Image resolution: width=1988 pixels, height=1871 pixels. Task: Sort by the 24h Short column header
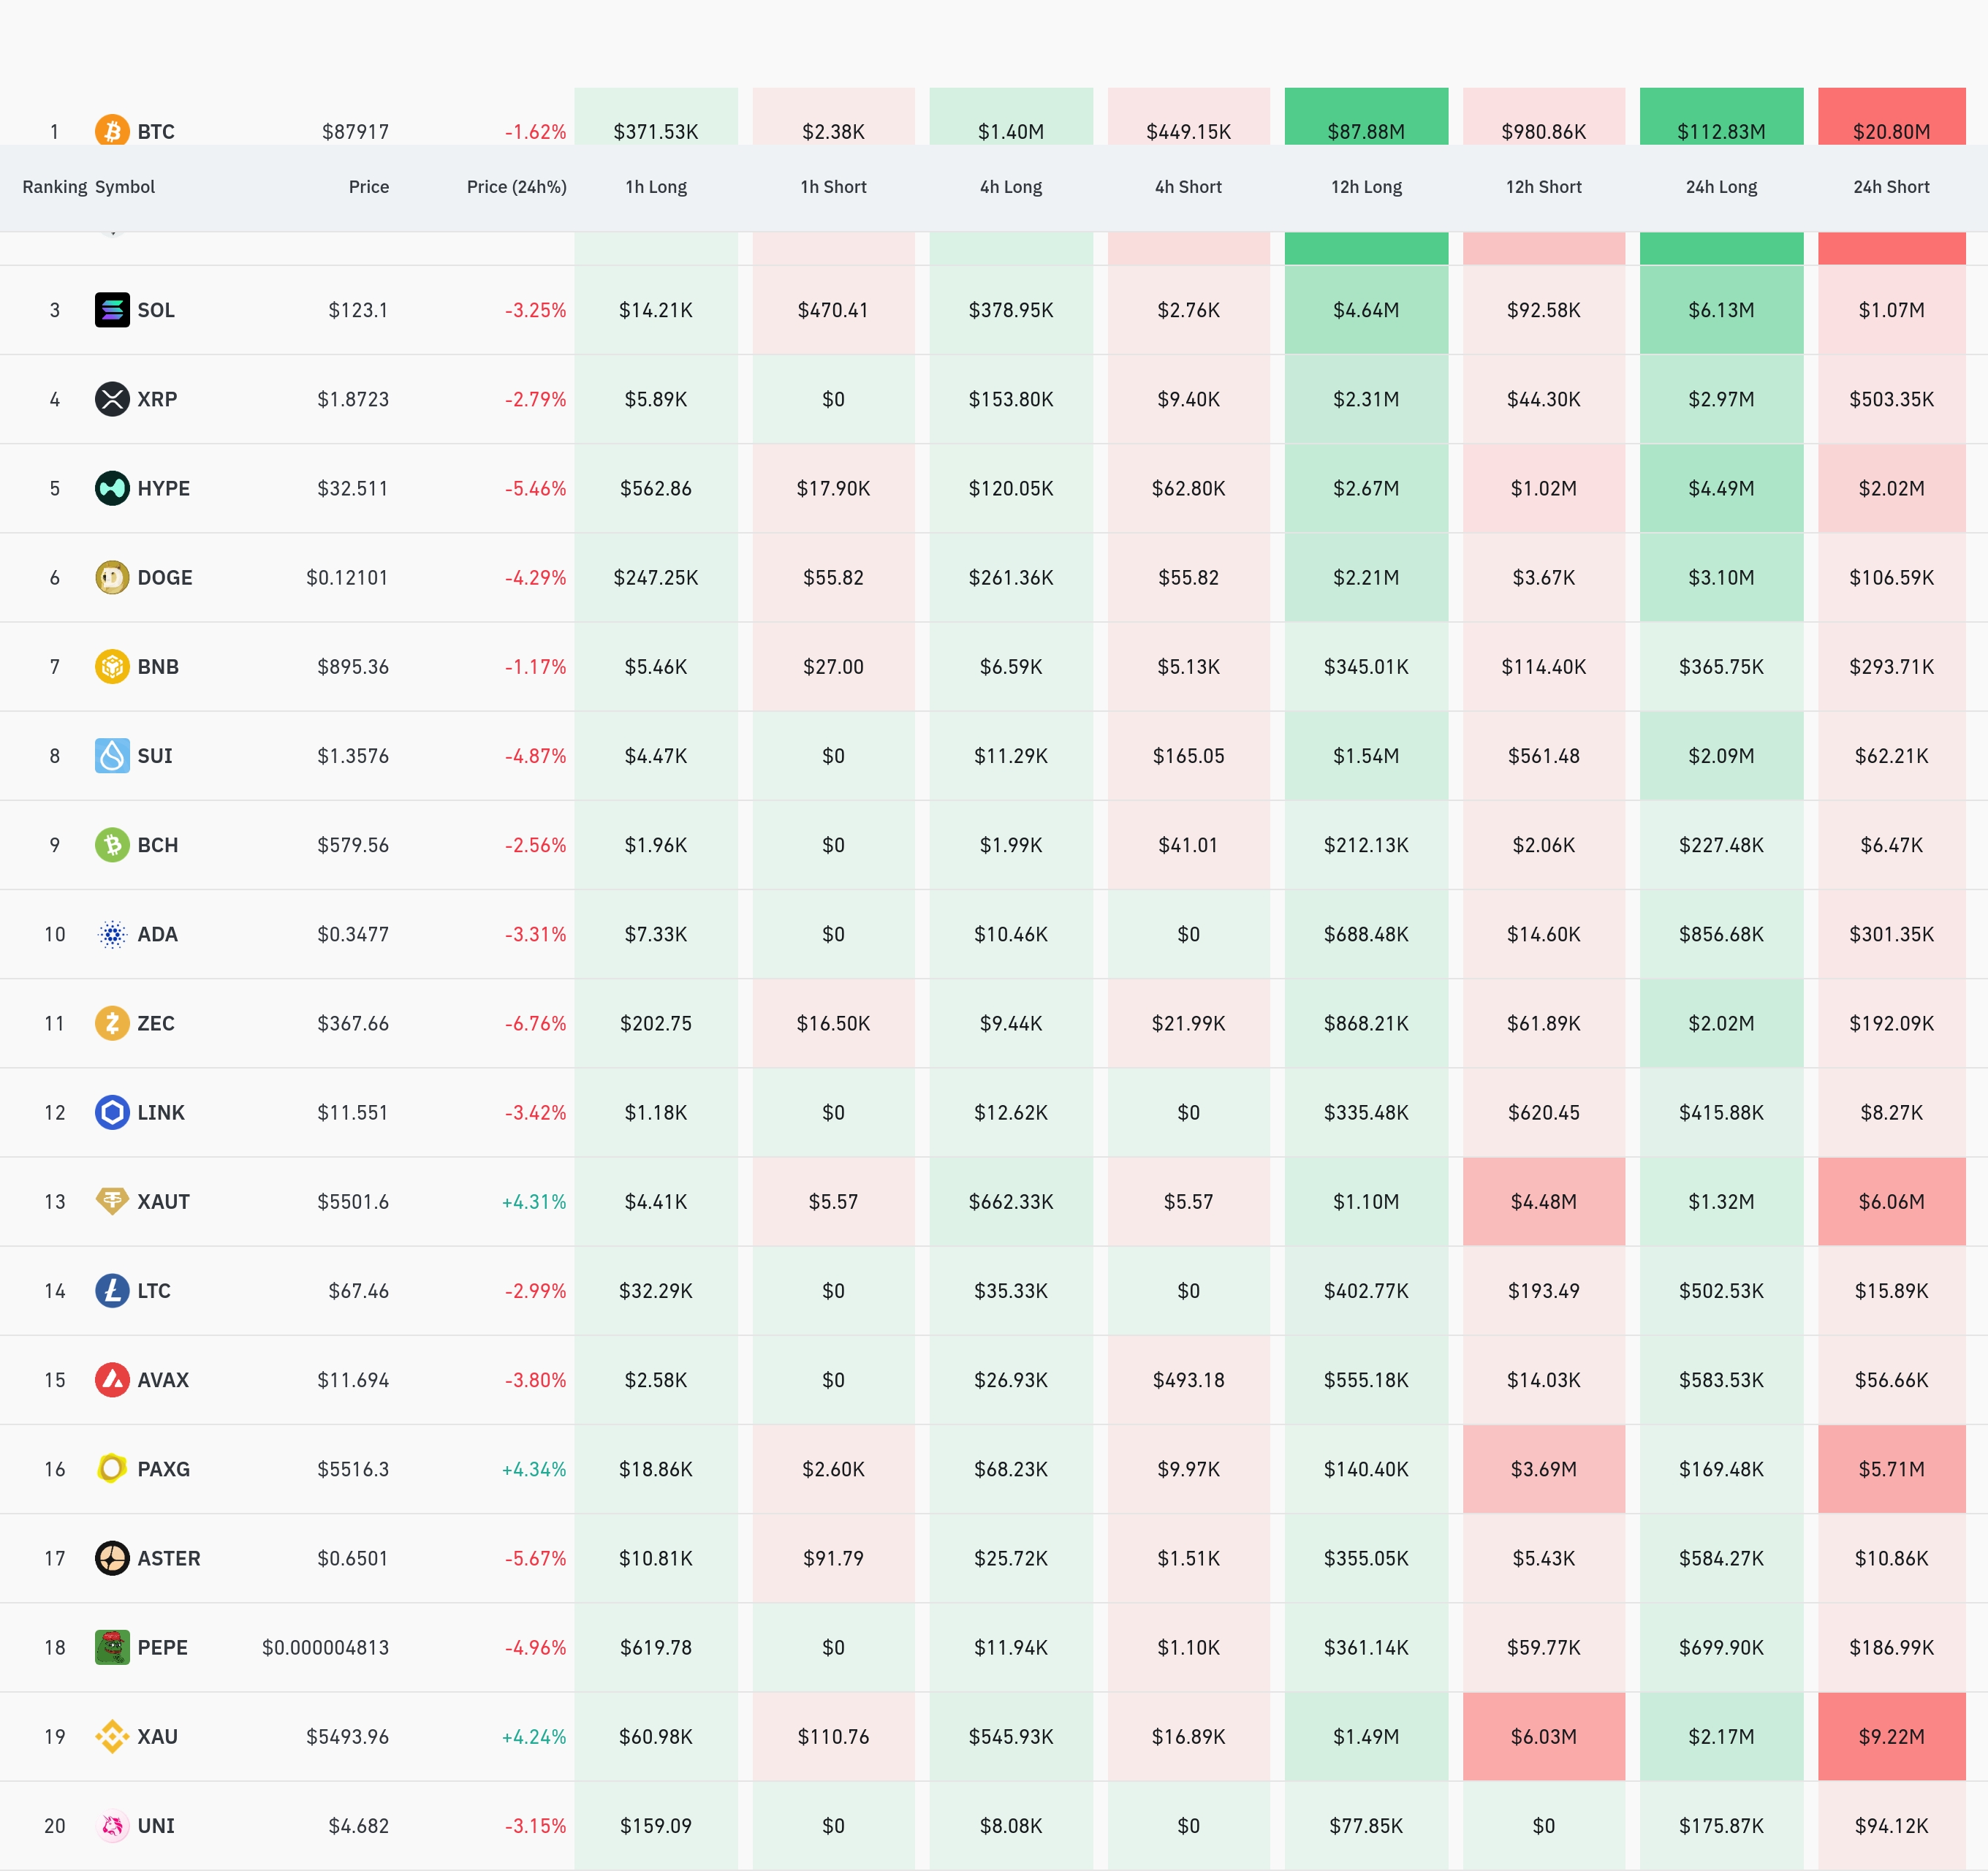click(1890, 187)
